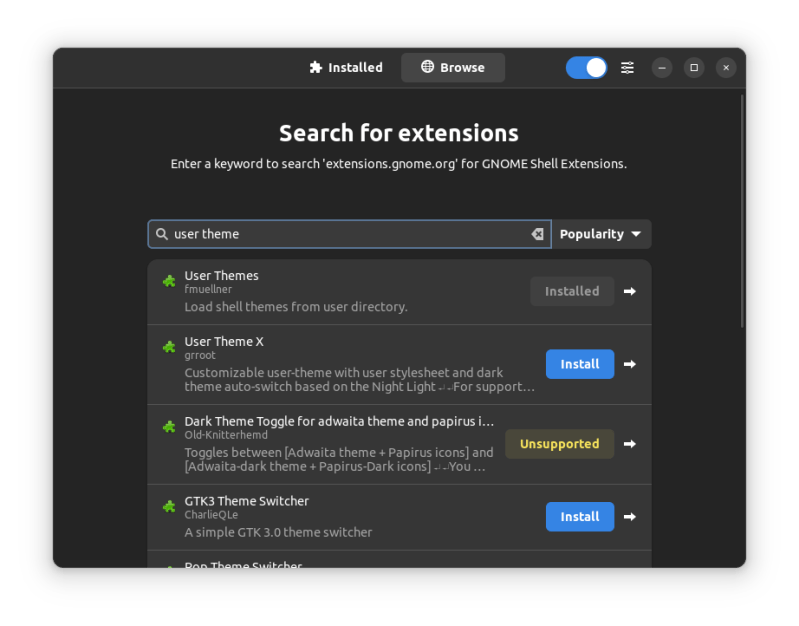
Task: Maximize the Extension Manager window
Action: 694,68
